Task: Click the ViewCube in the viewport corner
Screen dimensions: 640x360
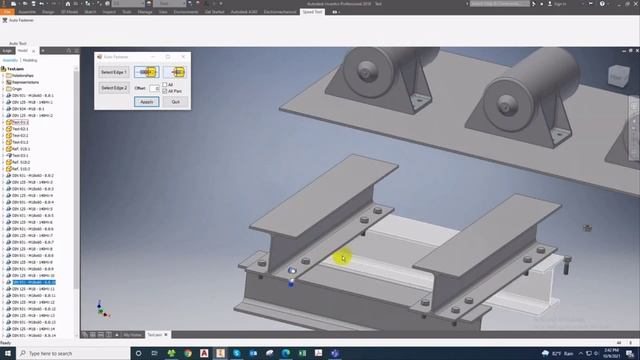Action: [x=617, y=76]
